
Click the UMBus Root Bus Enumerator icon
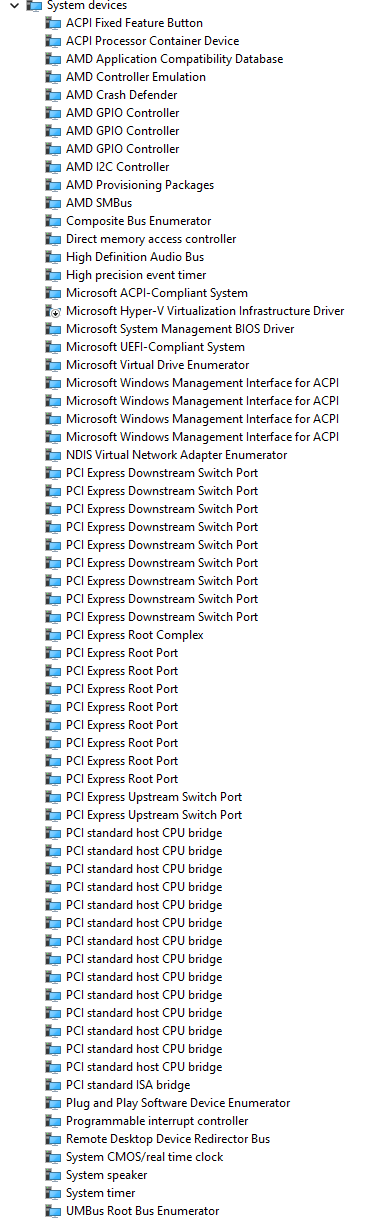coord(53,1211)
